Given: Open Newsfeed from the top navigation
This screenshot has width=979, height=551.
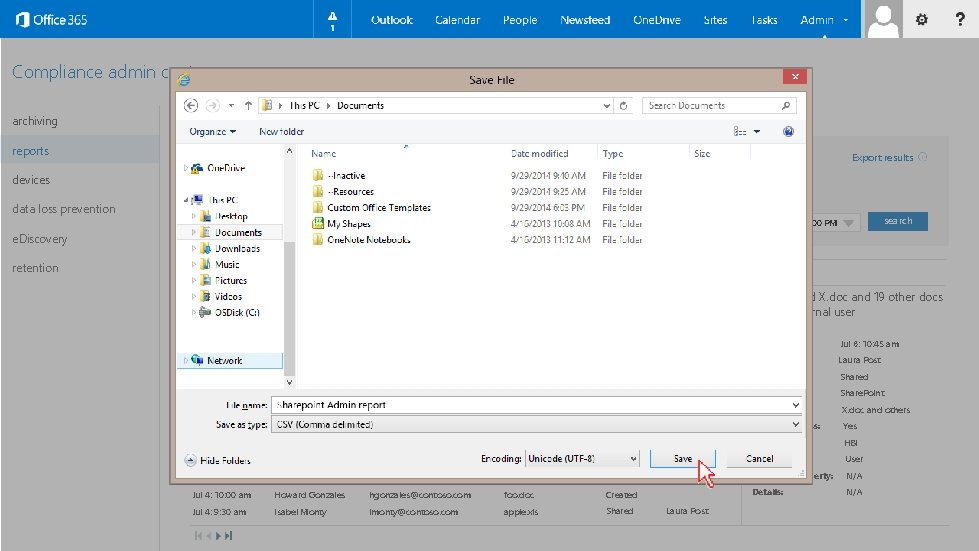Looking at the screenshot, I should (x=585, y=20).
